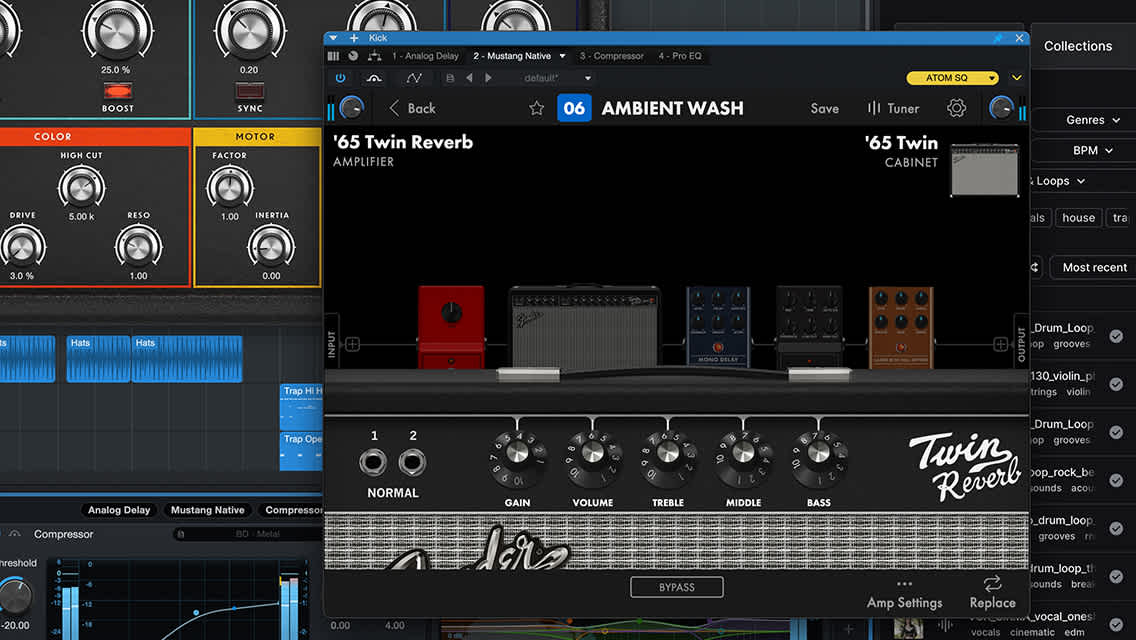Viewport: 1136px width, 640px height.
Task: Favorite the Ambient Wash preset star
Action: click(x=536, y=108)
